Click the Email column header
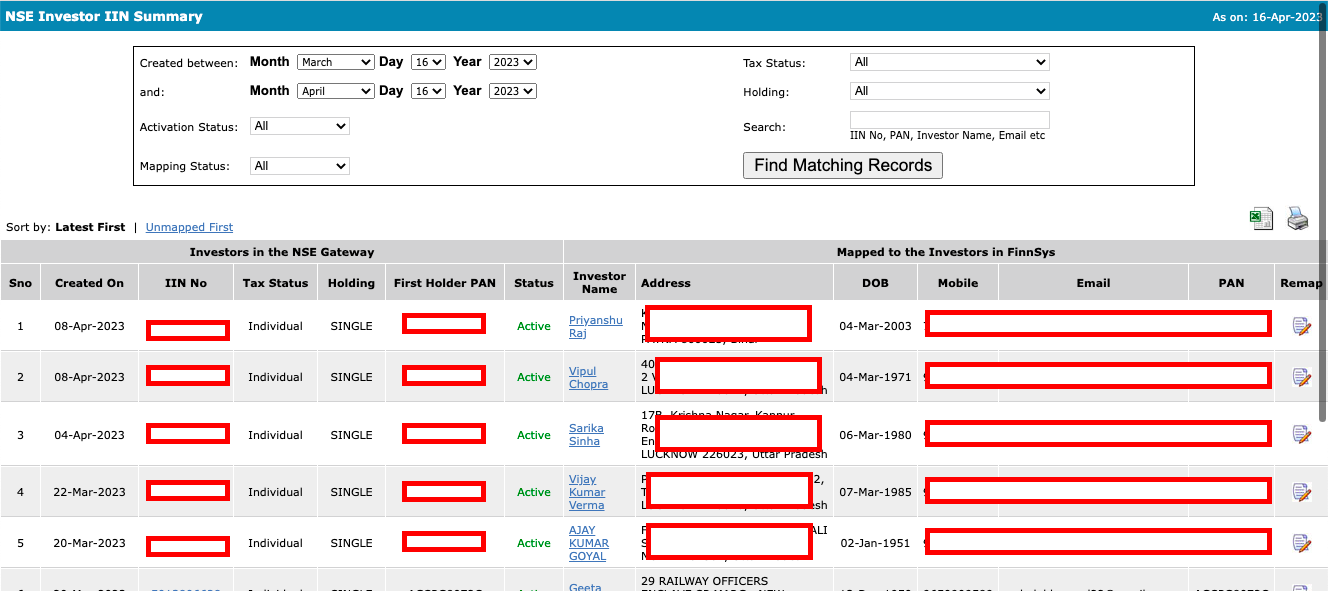This screenshot has height=591, width=1328. click(x=1094, y=283)
